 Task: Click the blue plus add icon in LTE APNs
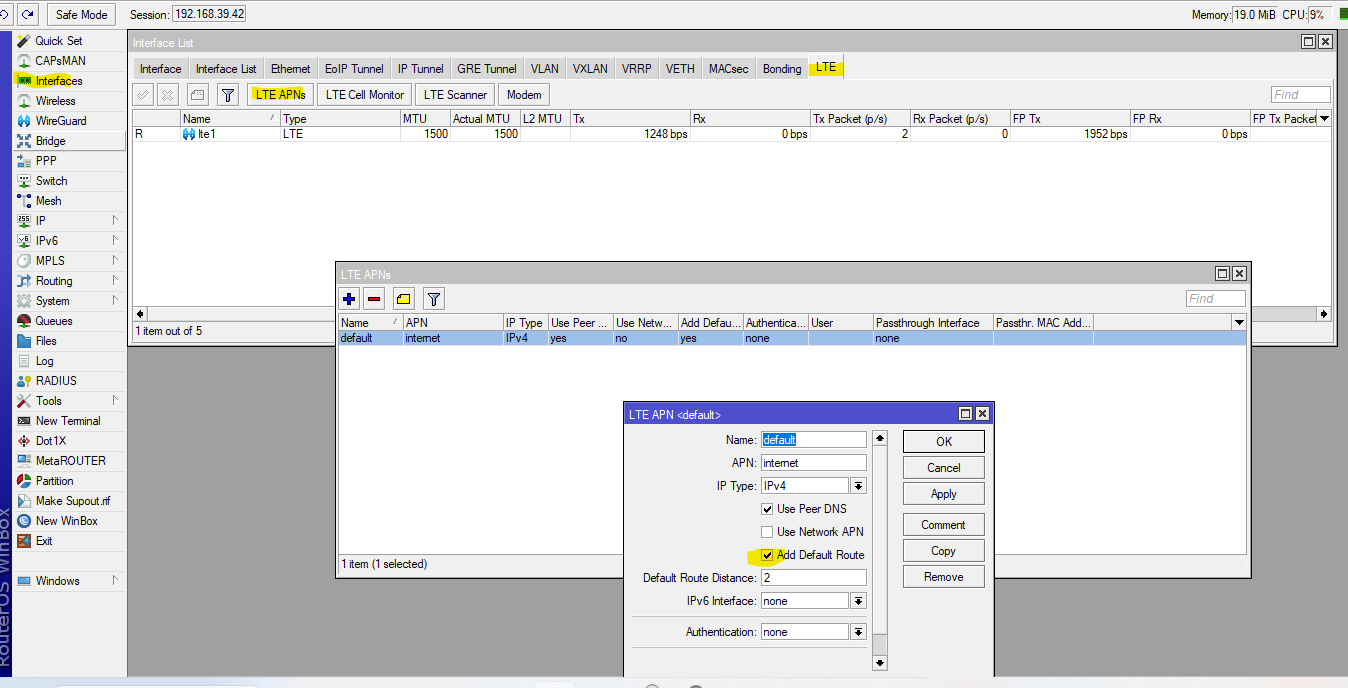pos(349,298)
